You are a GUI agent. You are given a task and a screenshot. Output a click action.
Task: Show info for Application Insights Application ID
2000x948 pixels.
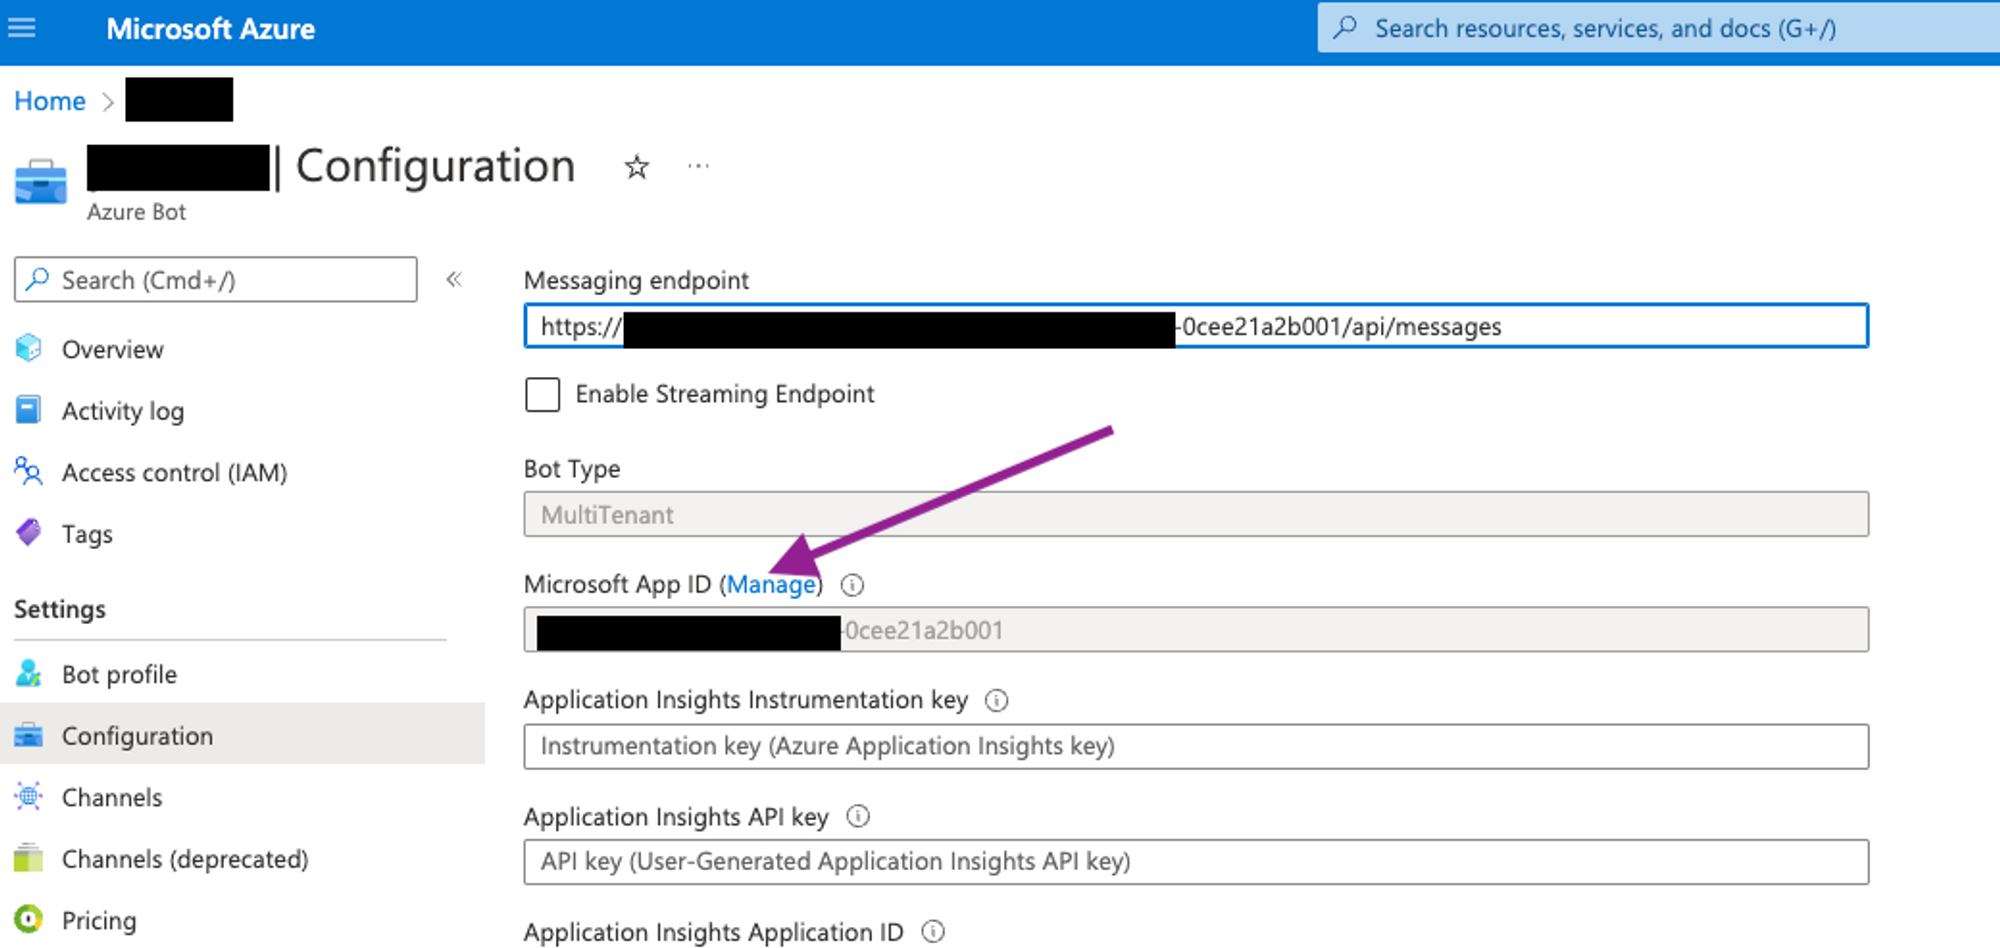933,932
